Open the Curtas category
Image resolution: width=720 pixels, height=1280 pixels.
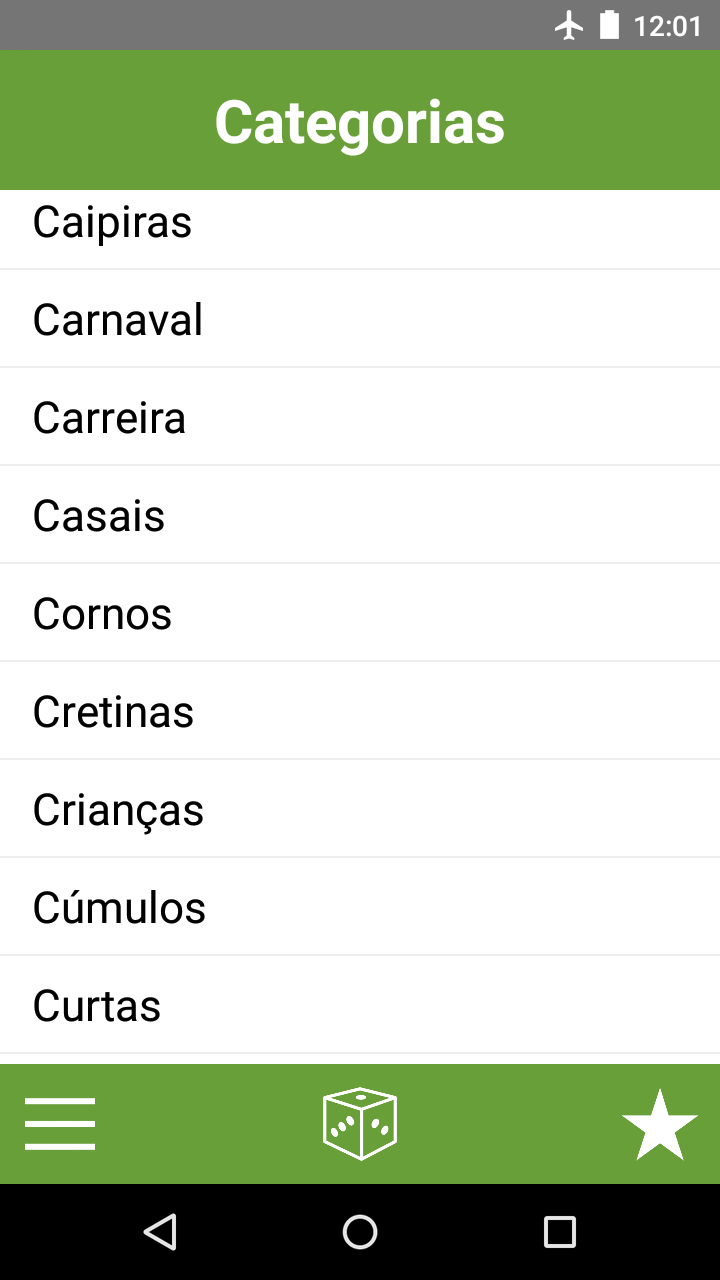(x=360, y=1005)
